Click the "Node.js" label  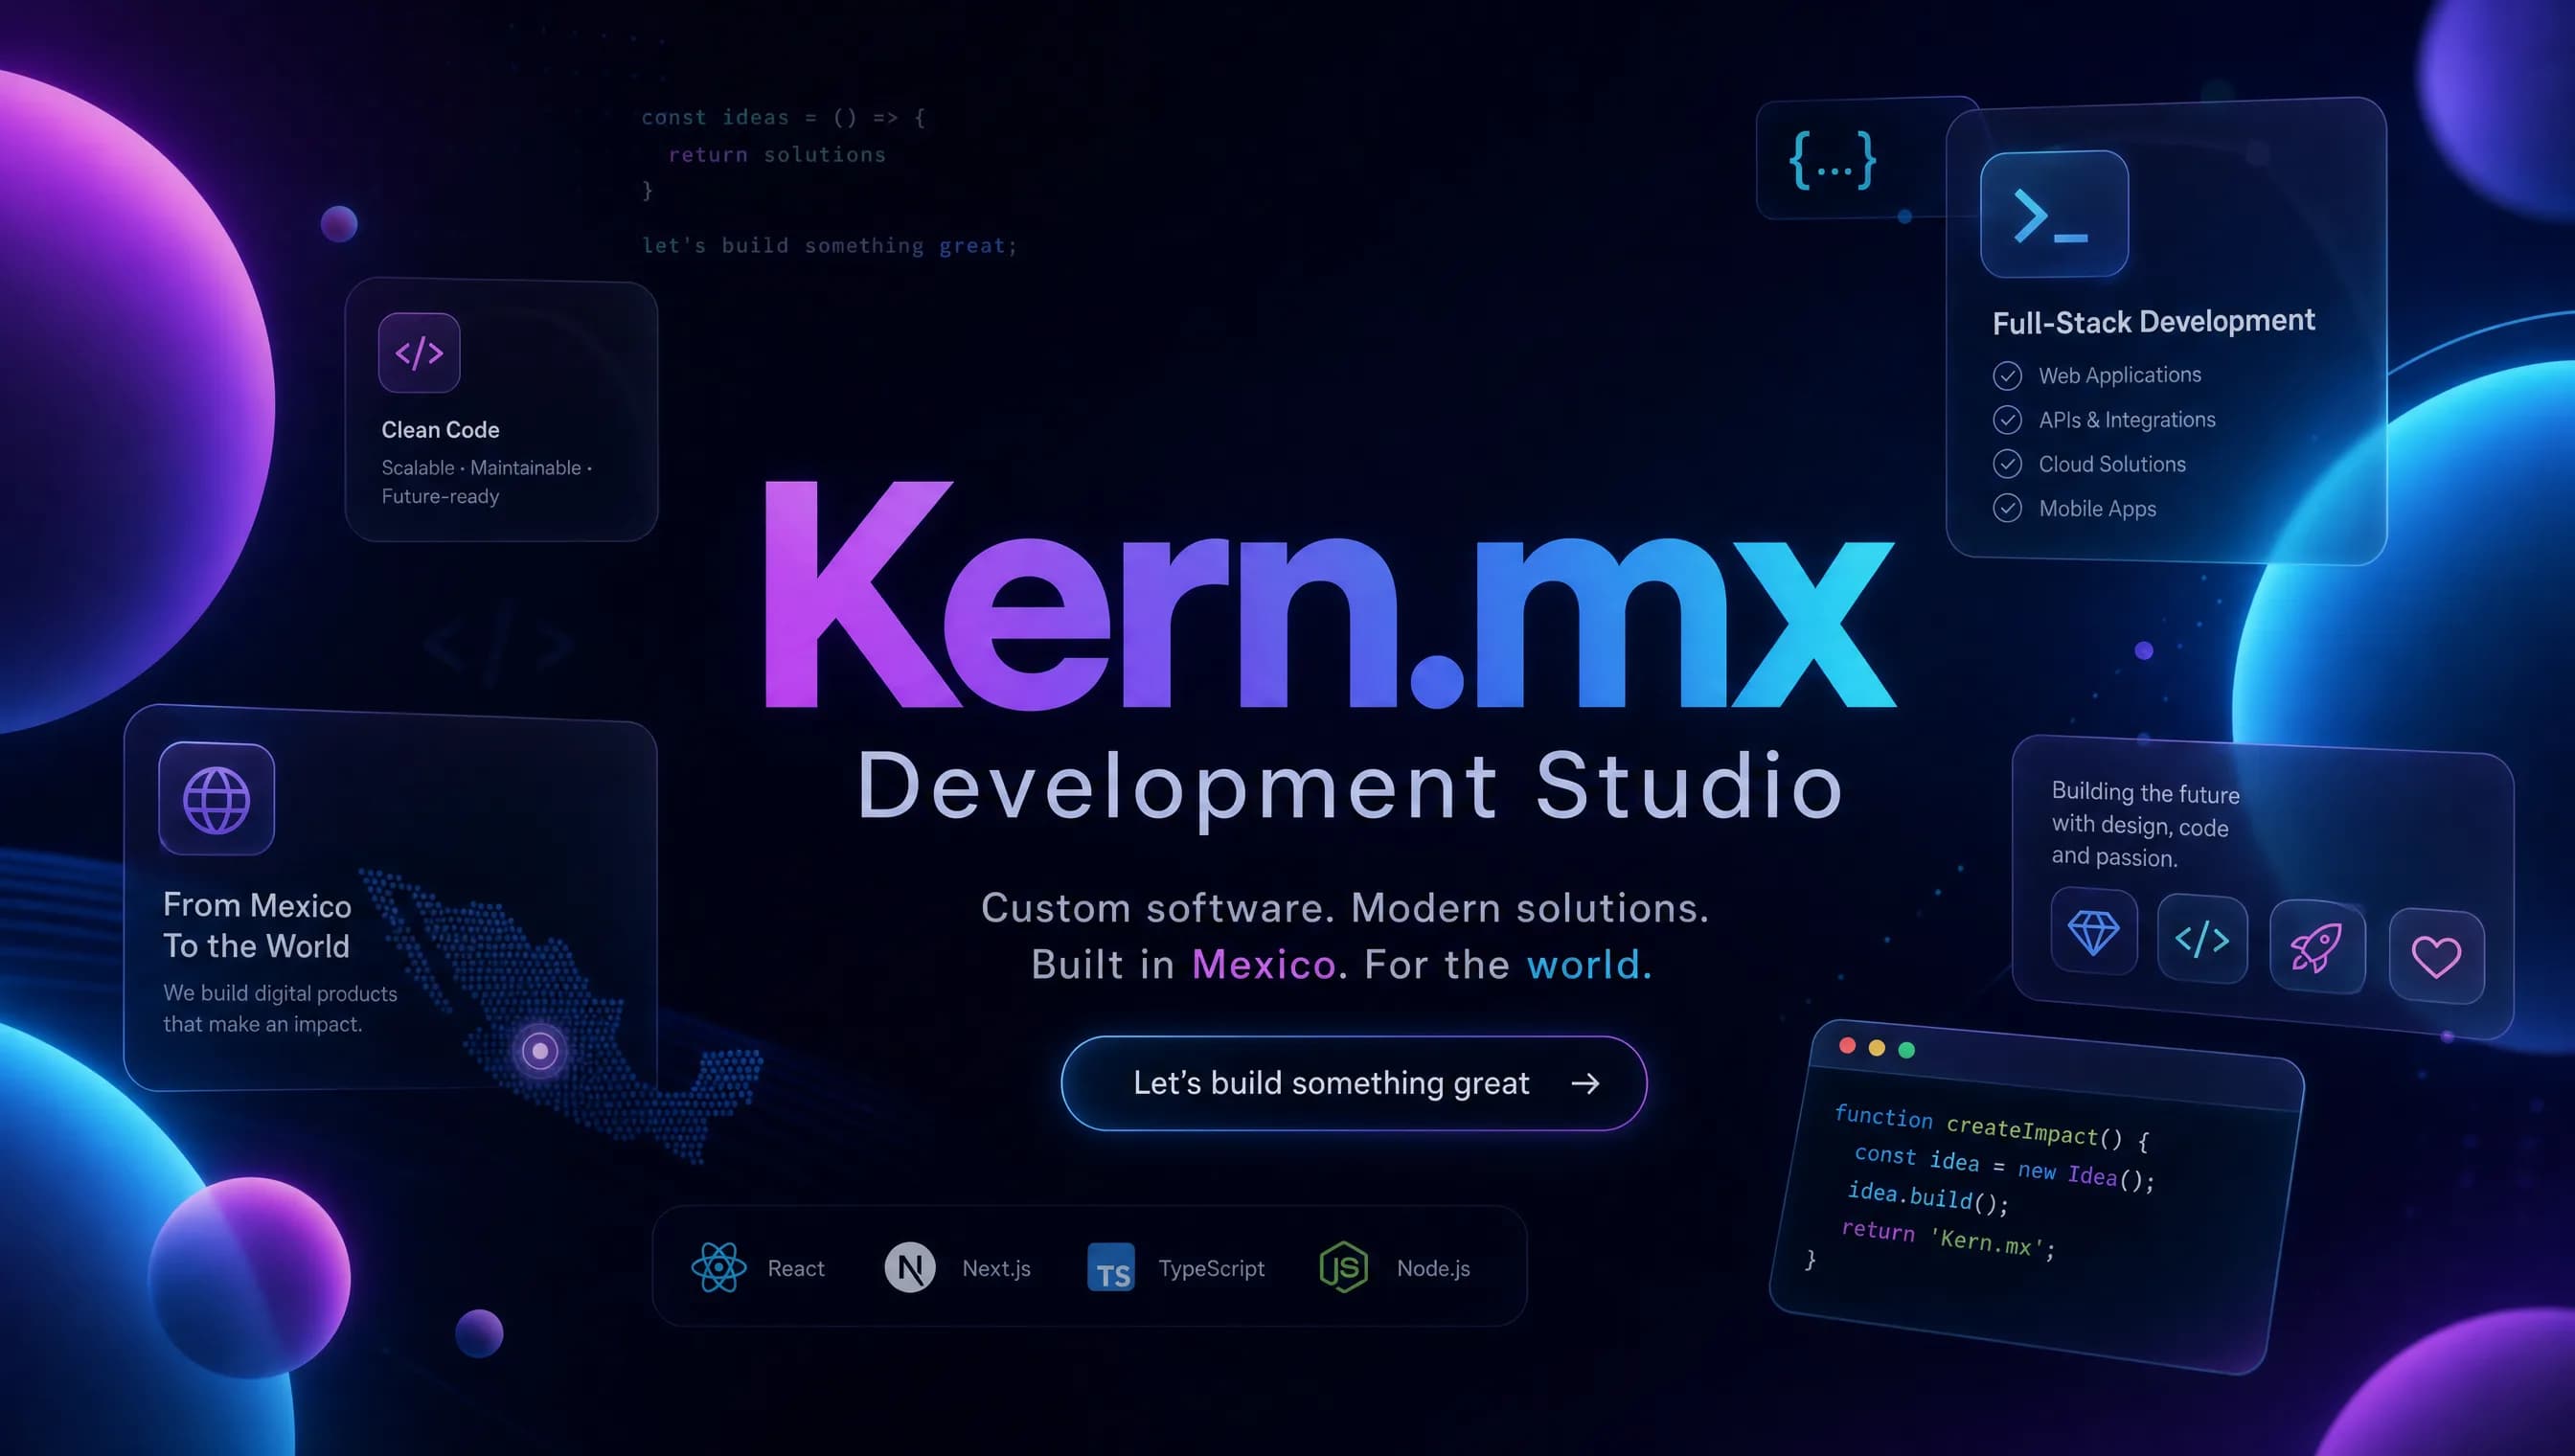tap(1433, 1268)
